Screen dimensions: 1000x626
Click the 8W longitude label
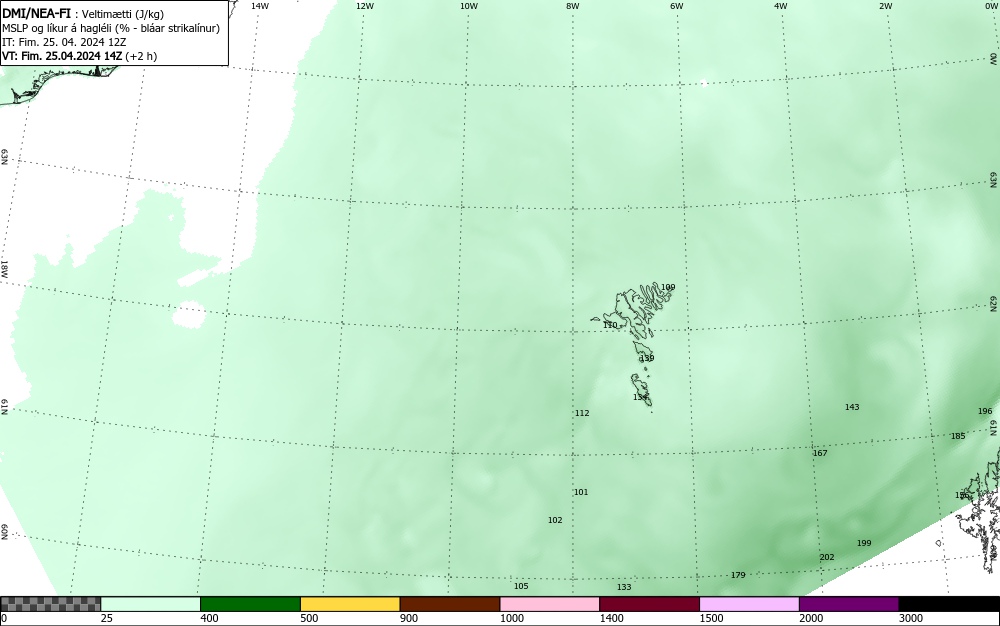pyautogui.click(x=573, y=6)
